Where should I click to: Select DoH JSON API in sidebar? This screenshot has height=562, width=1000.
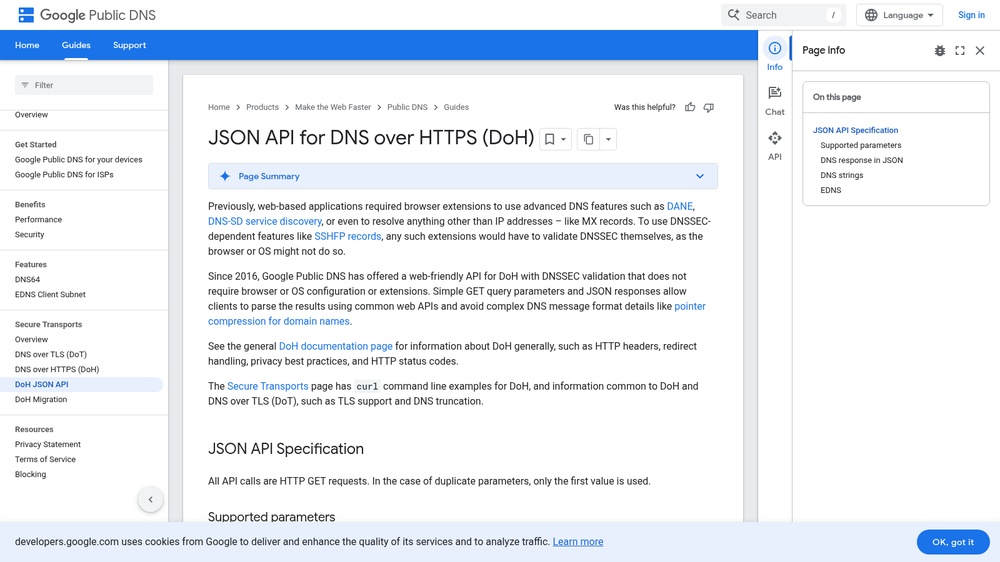[x=41, y=384]
